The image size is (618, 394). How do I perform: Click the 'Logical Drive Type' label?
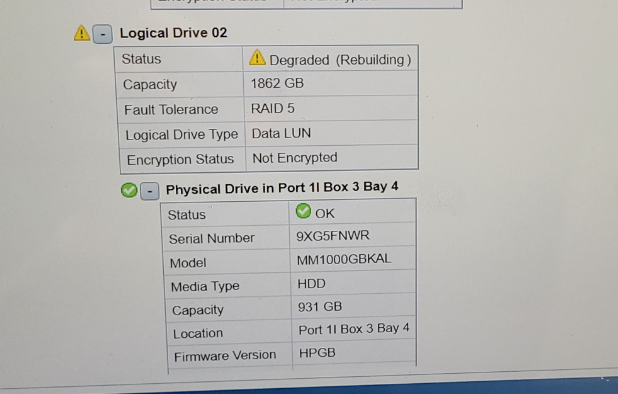[182, 135]
